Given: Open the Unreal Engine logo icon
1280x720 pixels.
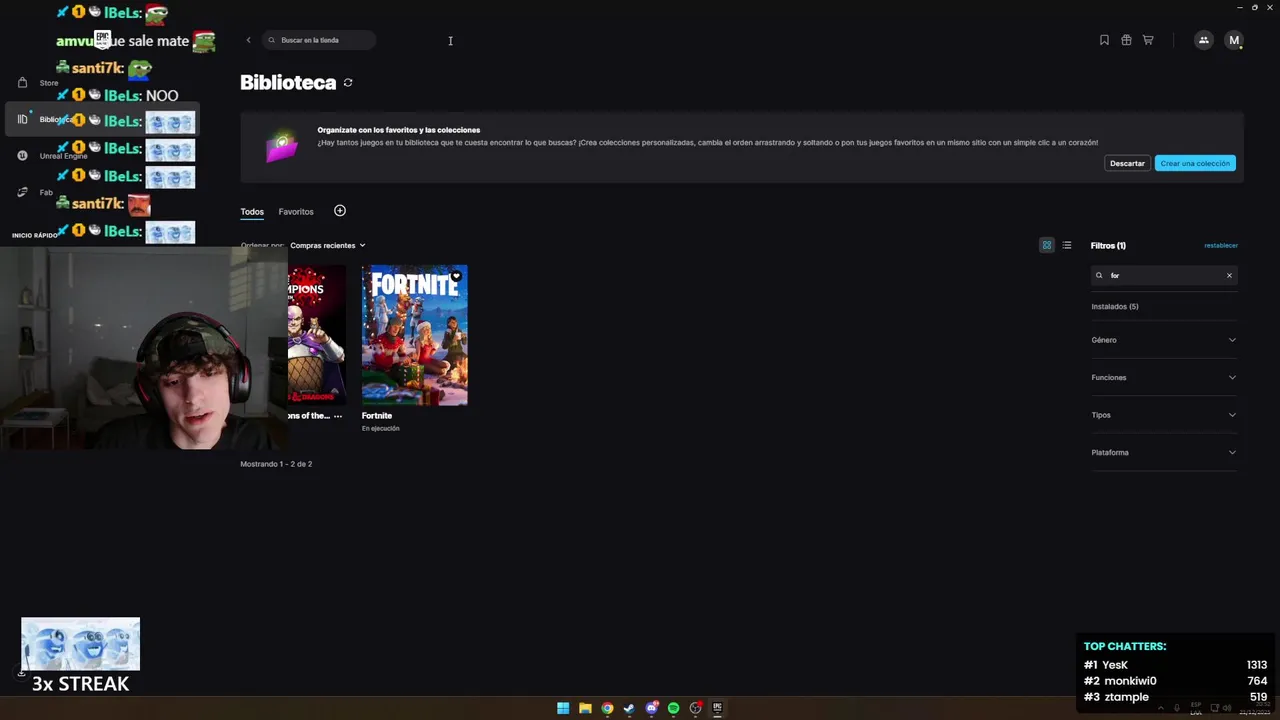Looking at the screenshot, I should point(22,156).
